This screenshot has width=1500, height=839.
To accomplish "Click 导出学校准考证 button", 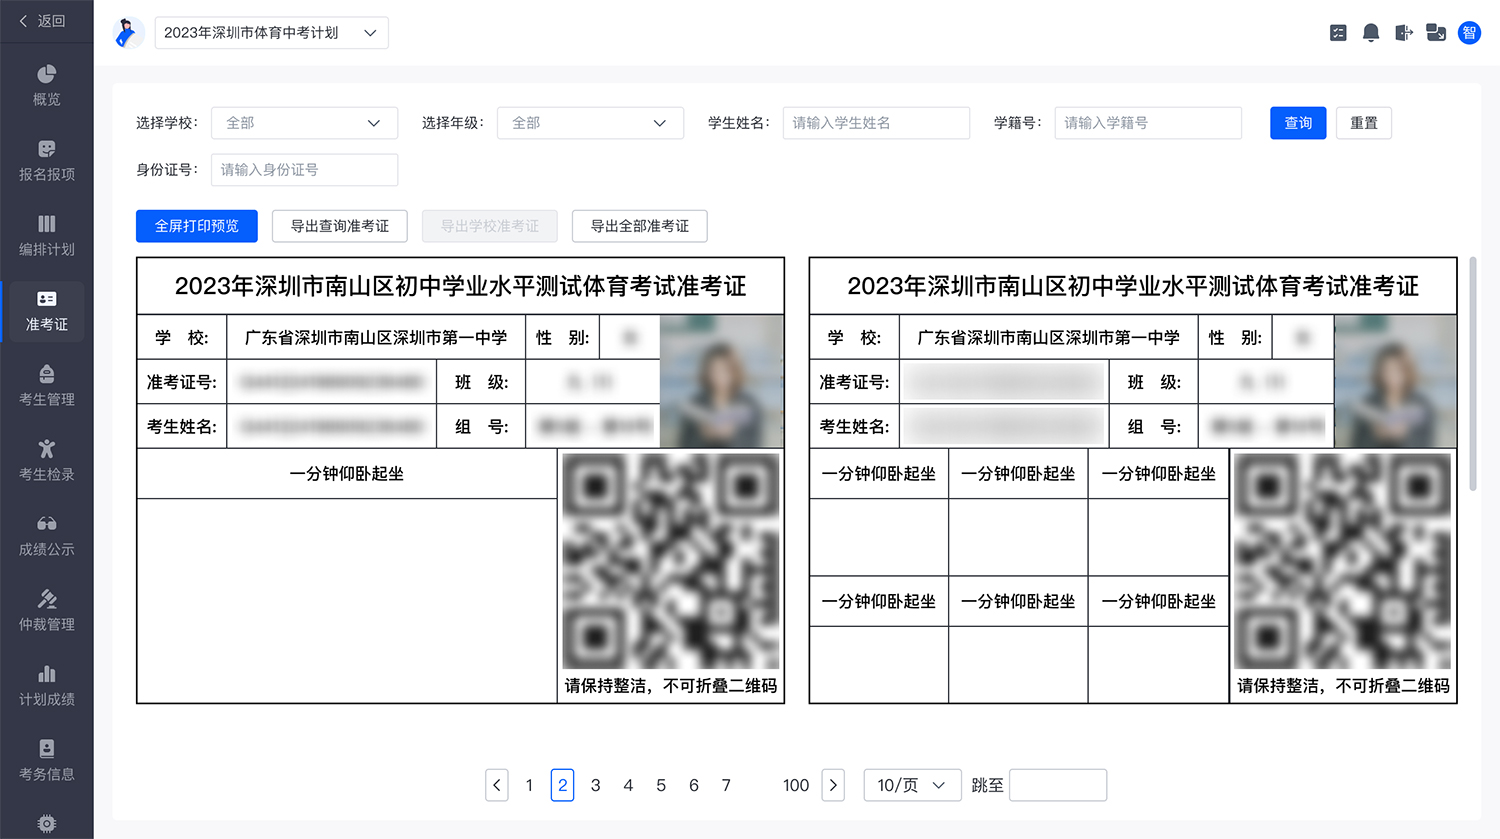I will tap(490, 226).
